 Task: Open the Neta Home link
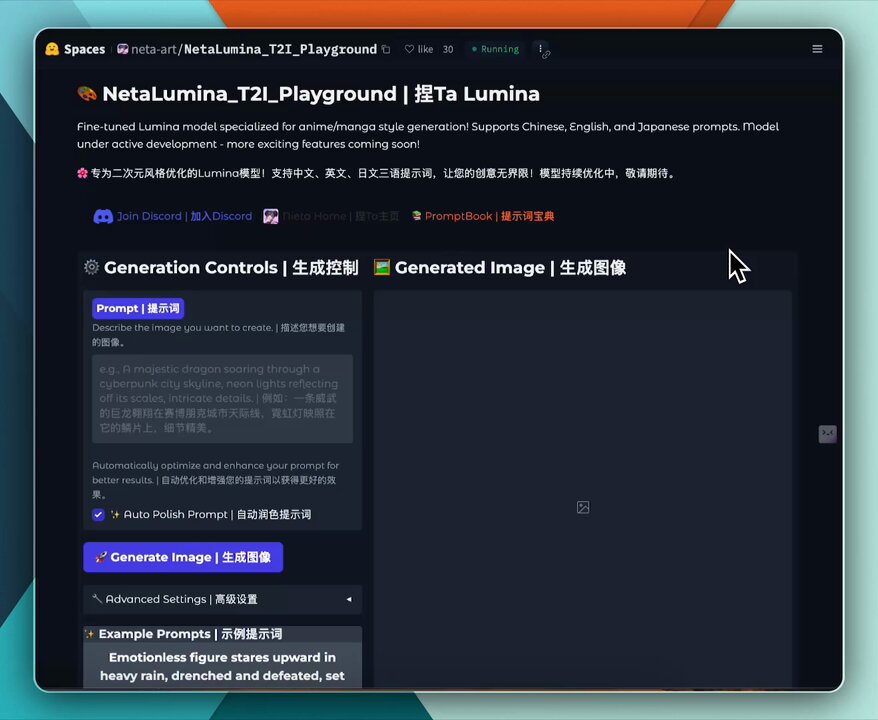coord(340,216)
